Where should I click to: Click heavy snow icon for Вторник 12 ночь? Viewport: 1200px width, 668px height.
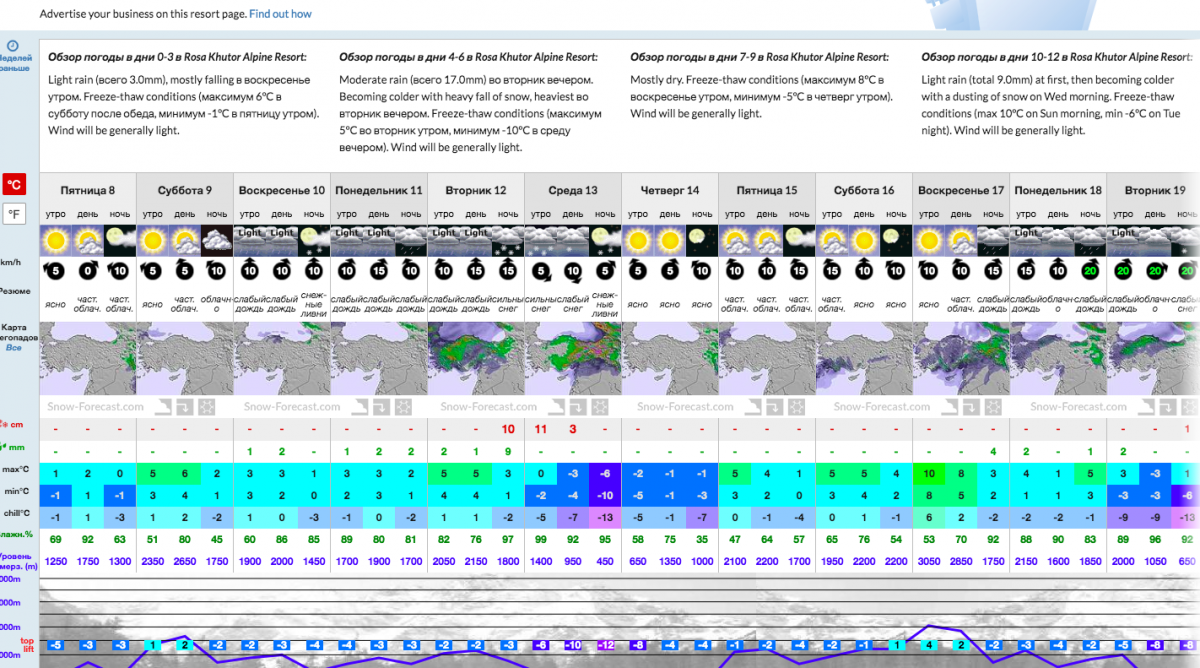pyautogui.click(x=508, y=240)
